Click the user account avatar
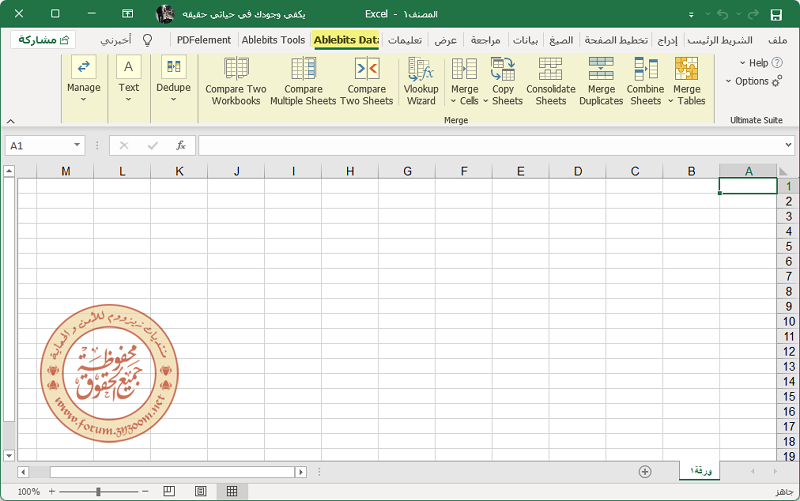The width and height of the screenshot is (800, 501). (165, 14)
